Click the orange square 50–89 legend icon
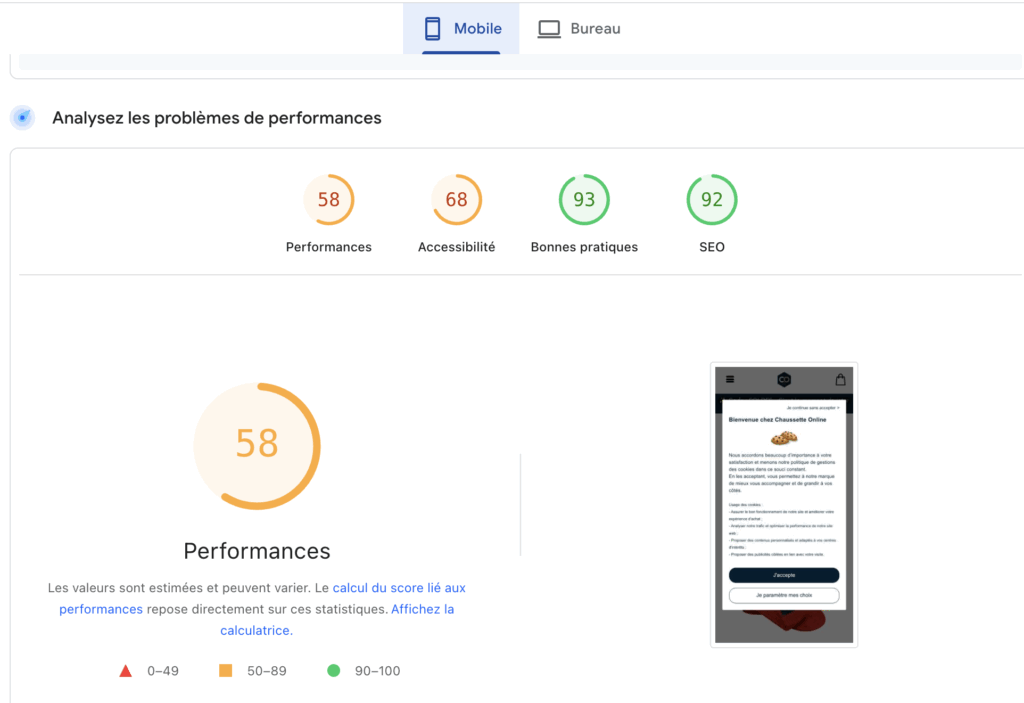Screen dimensions: 1024x703 tap(225, 670)
